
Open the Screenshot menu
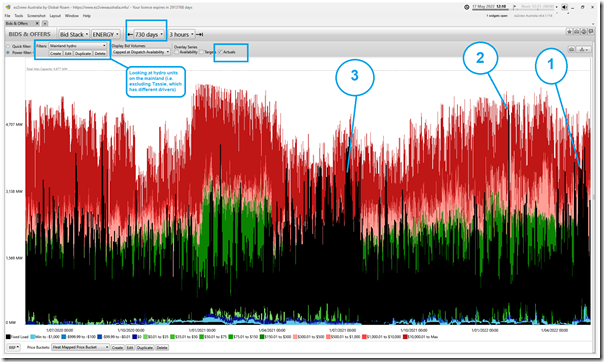coord(36,16)
